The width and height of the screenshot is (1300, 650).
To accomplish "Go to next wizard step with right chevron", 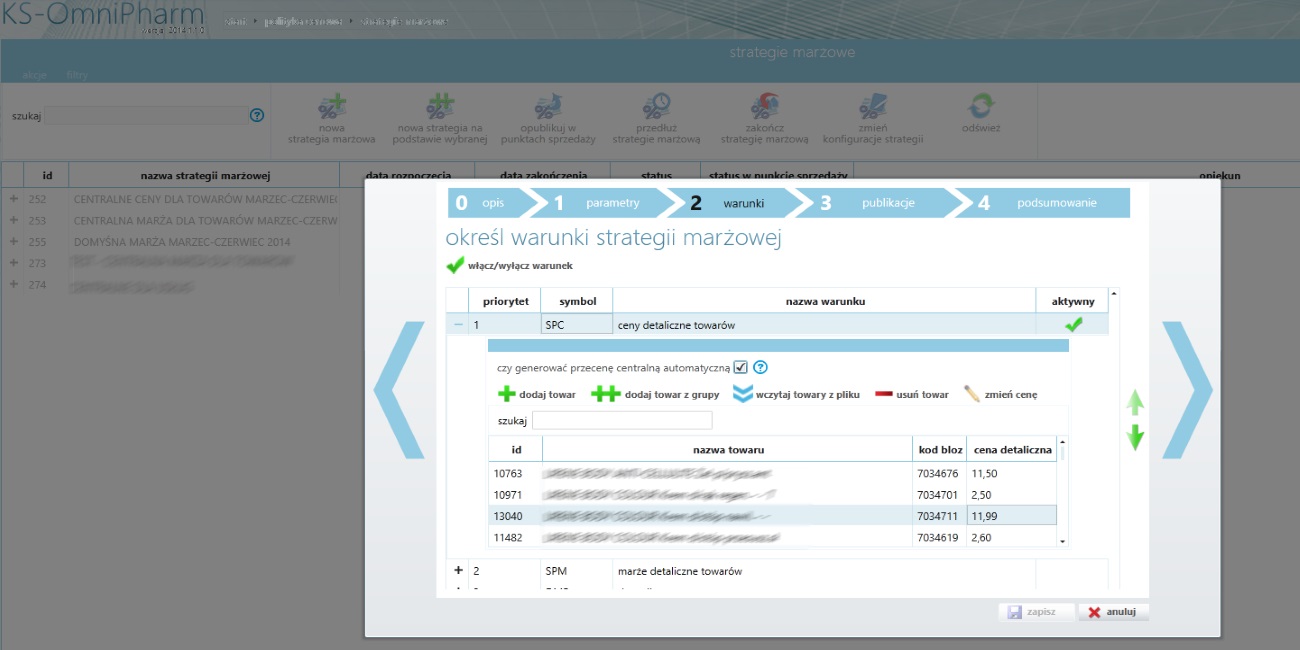I will pyautogui.click(x=1187, y=390).
